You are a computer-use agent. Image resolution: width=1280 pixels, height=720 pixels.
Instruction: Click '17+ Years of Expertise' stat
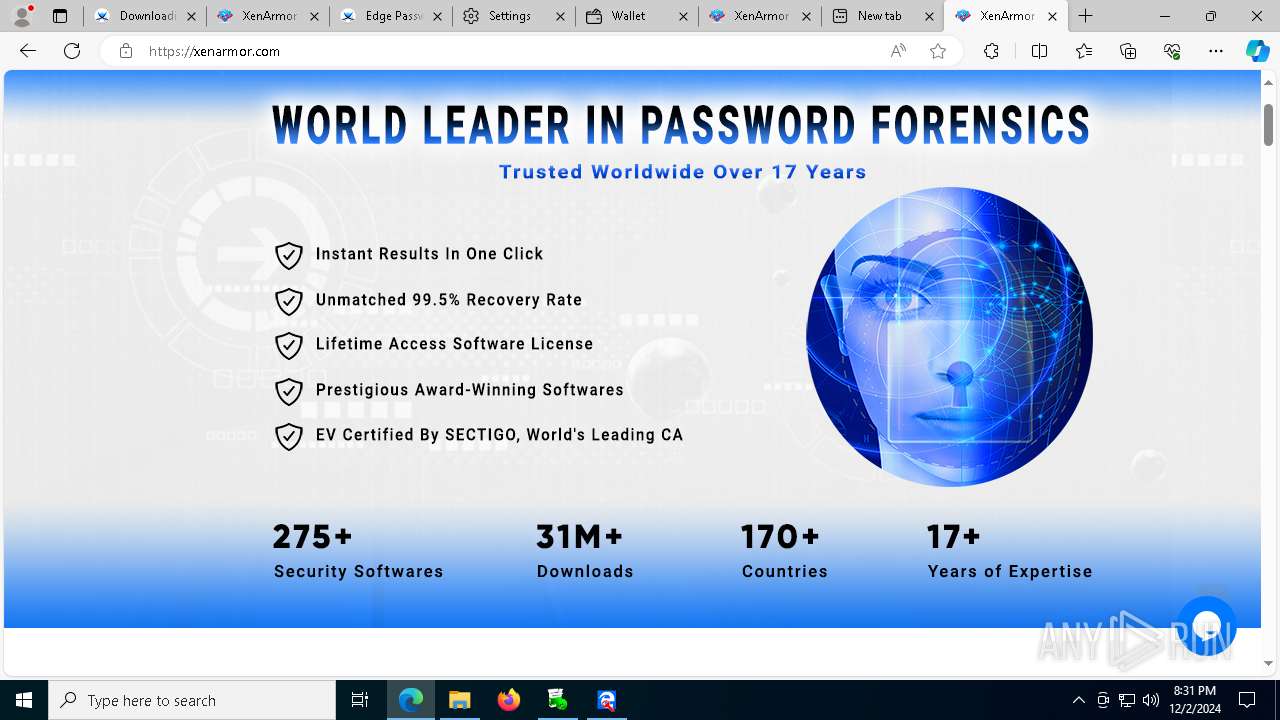(x=1010, y=551)
